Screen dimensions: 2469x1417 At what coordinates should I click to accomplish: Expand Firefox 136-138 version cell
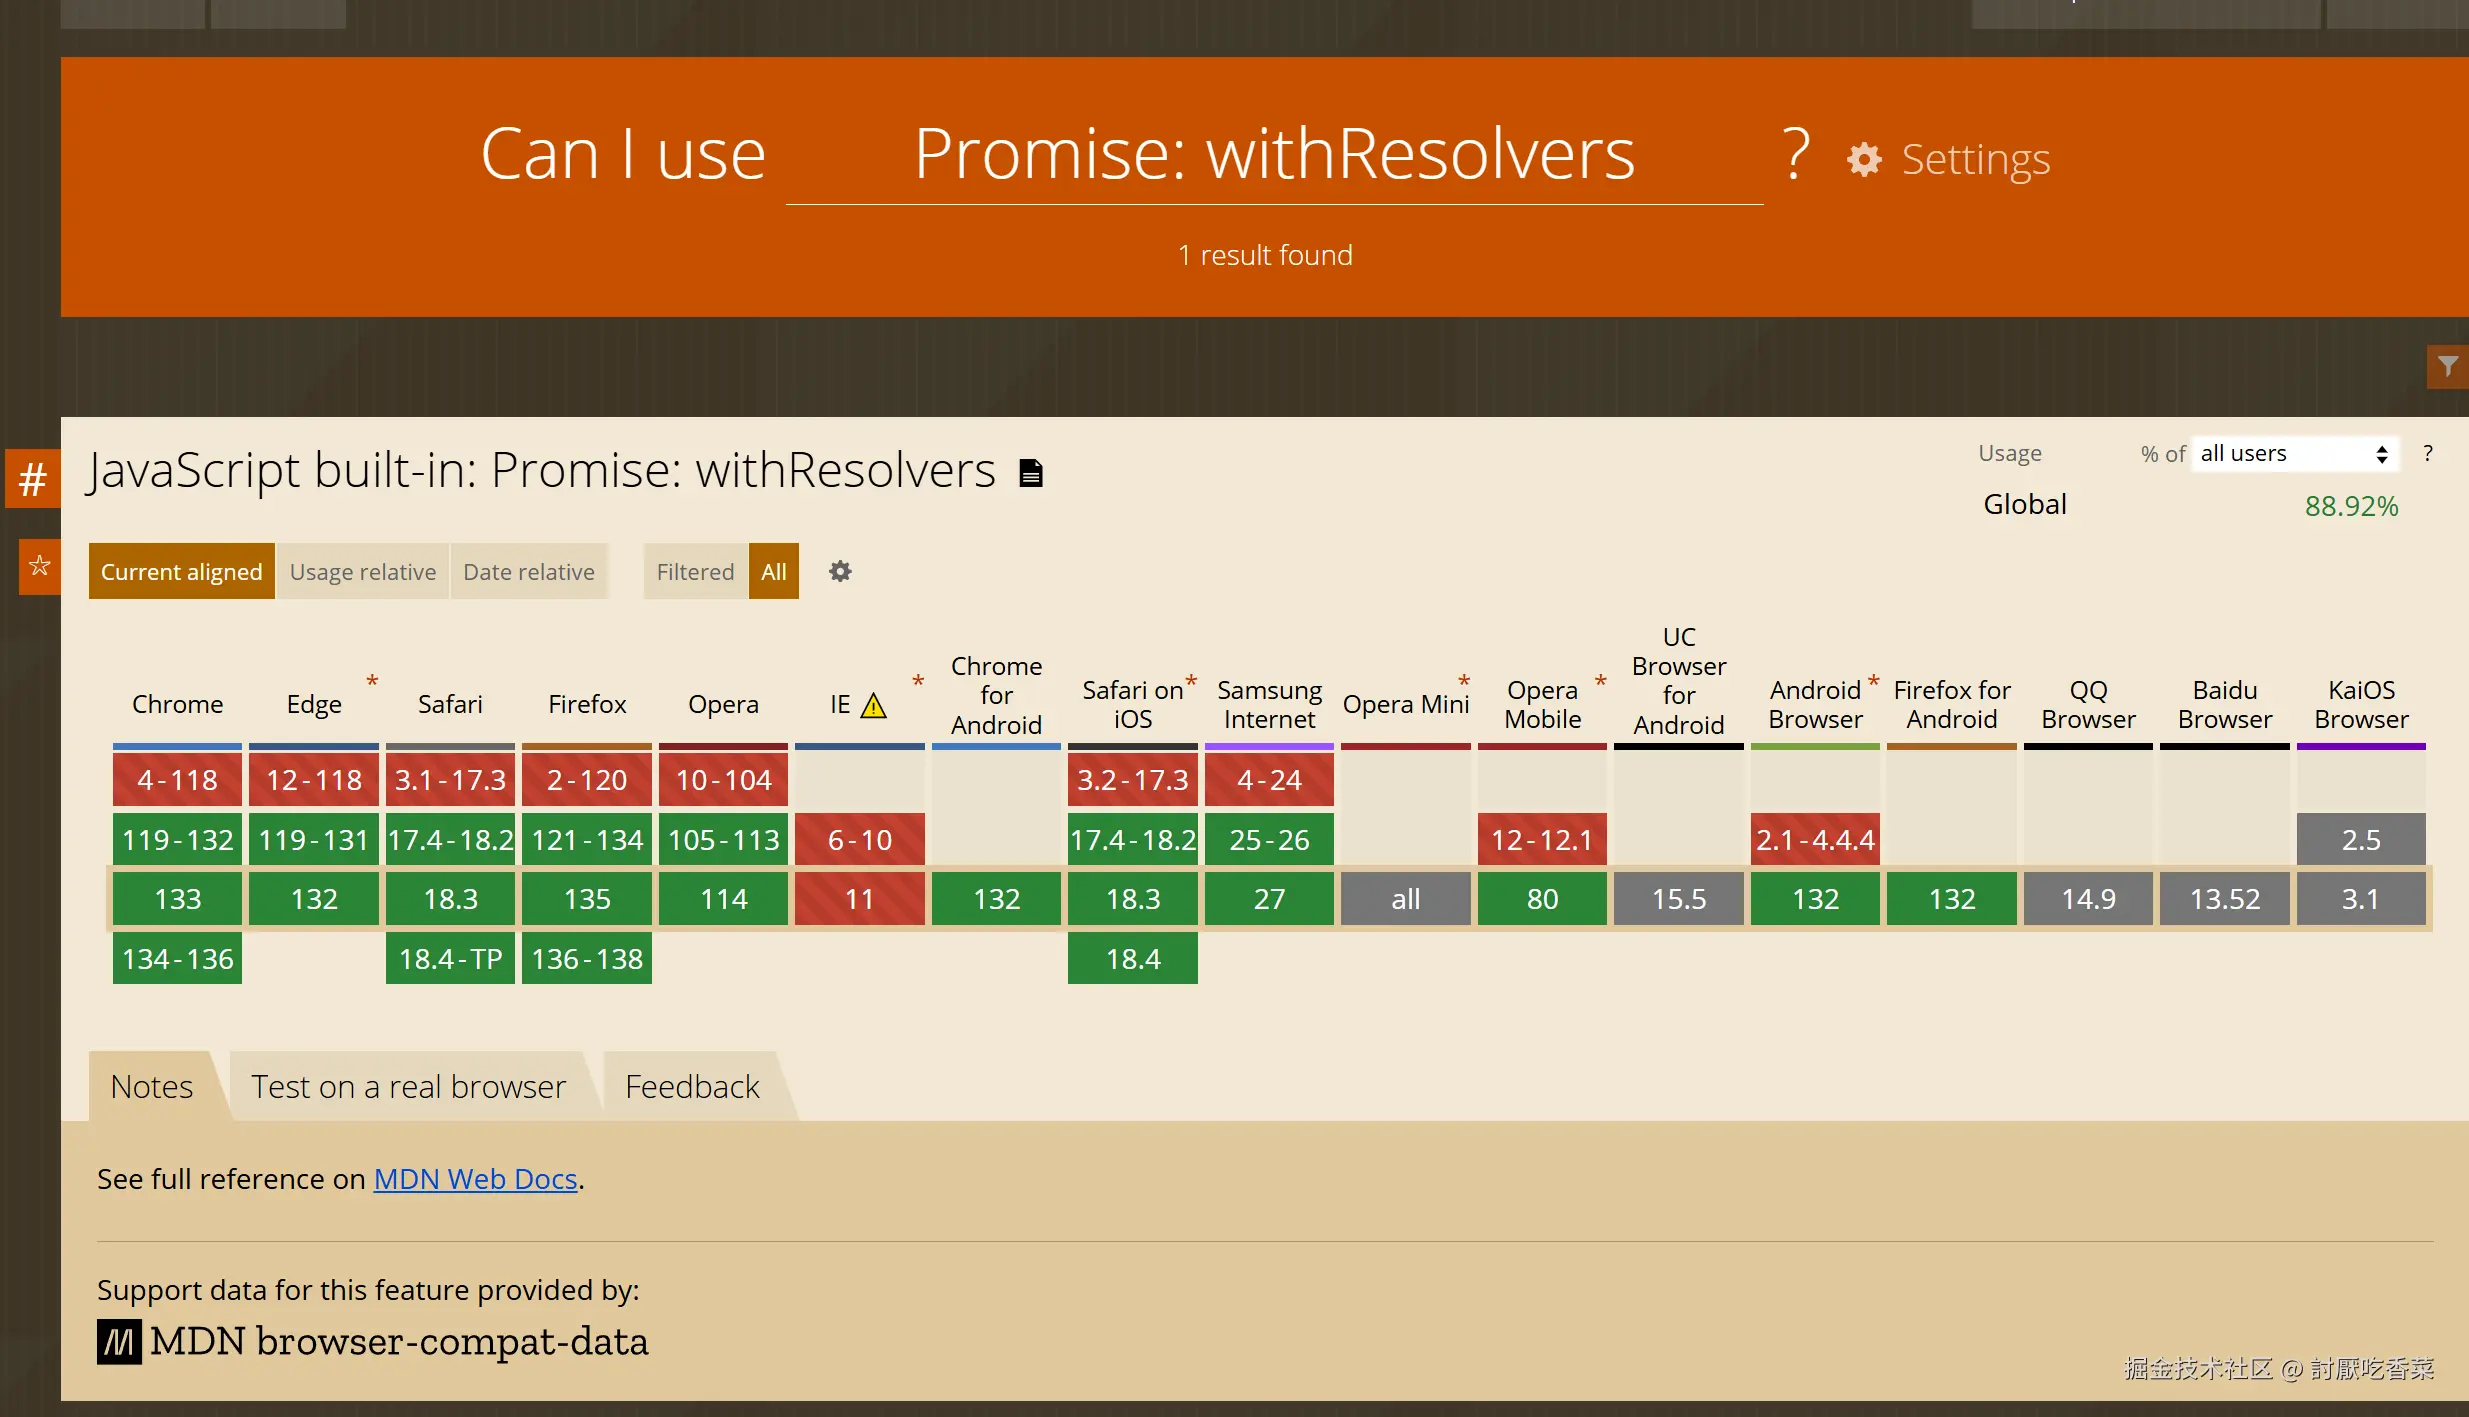pos(587,959)
